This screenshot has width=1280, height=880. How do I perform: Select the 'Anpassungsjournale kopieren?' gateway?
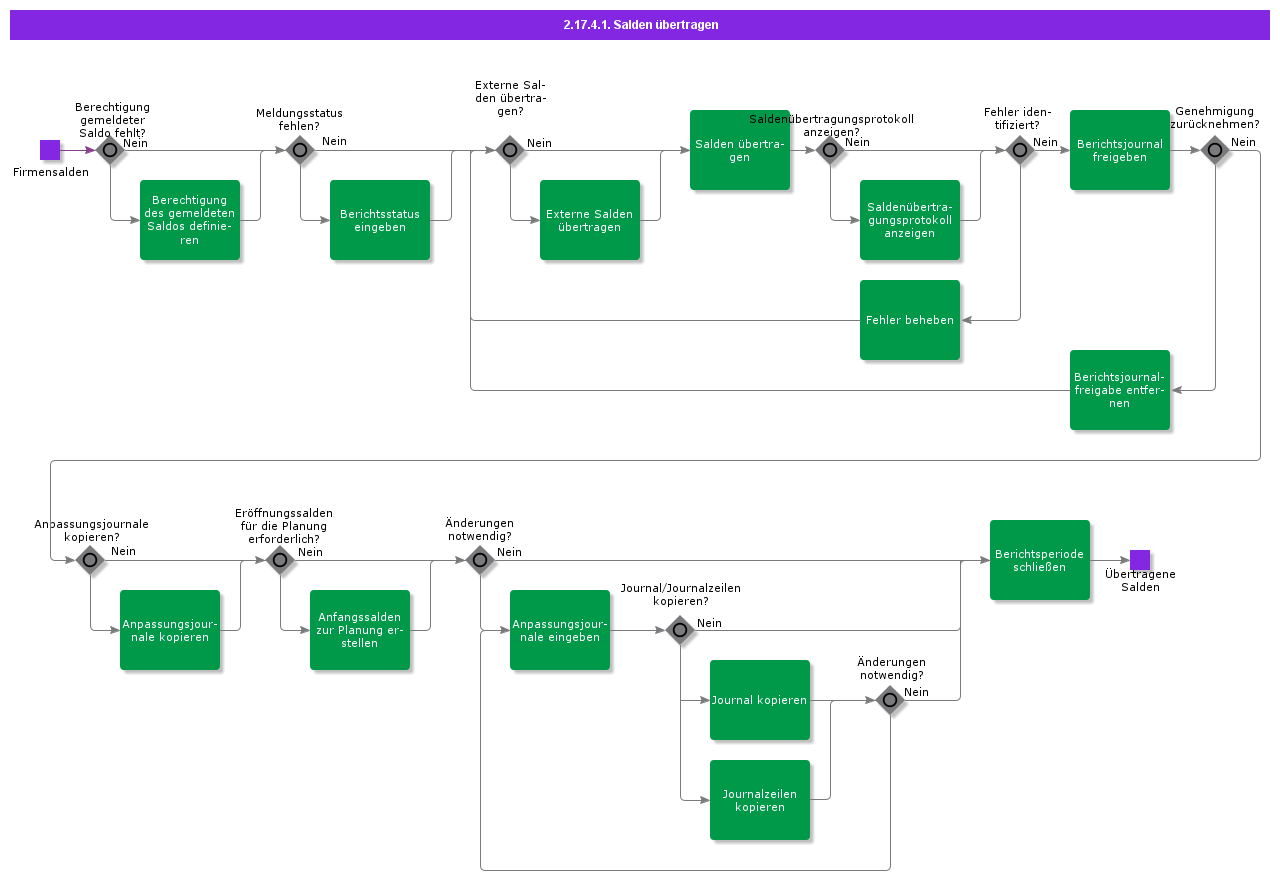click(90, 560)
